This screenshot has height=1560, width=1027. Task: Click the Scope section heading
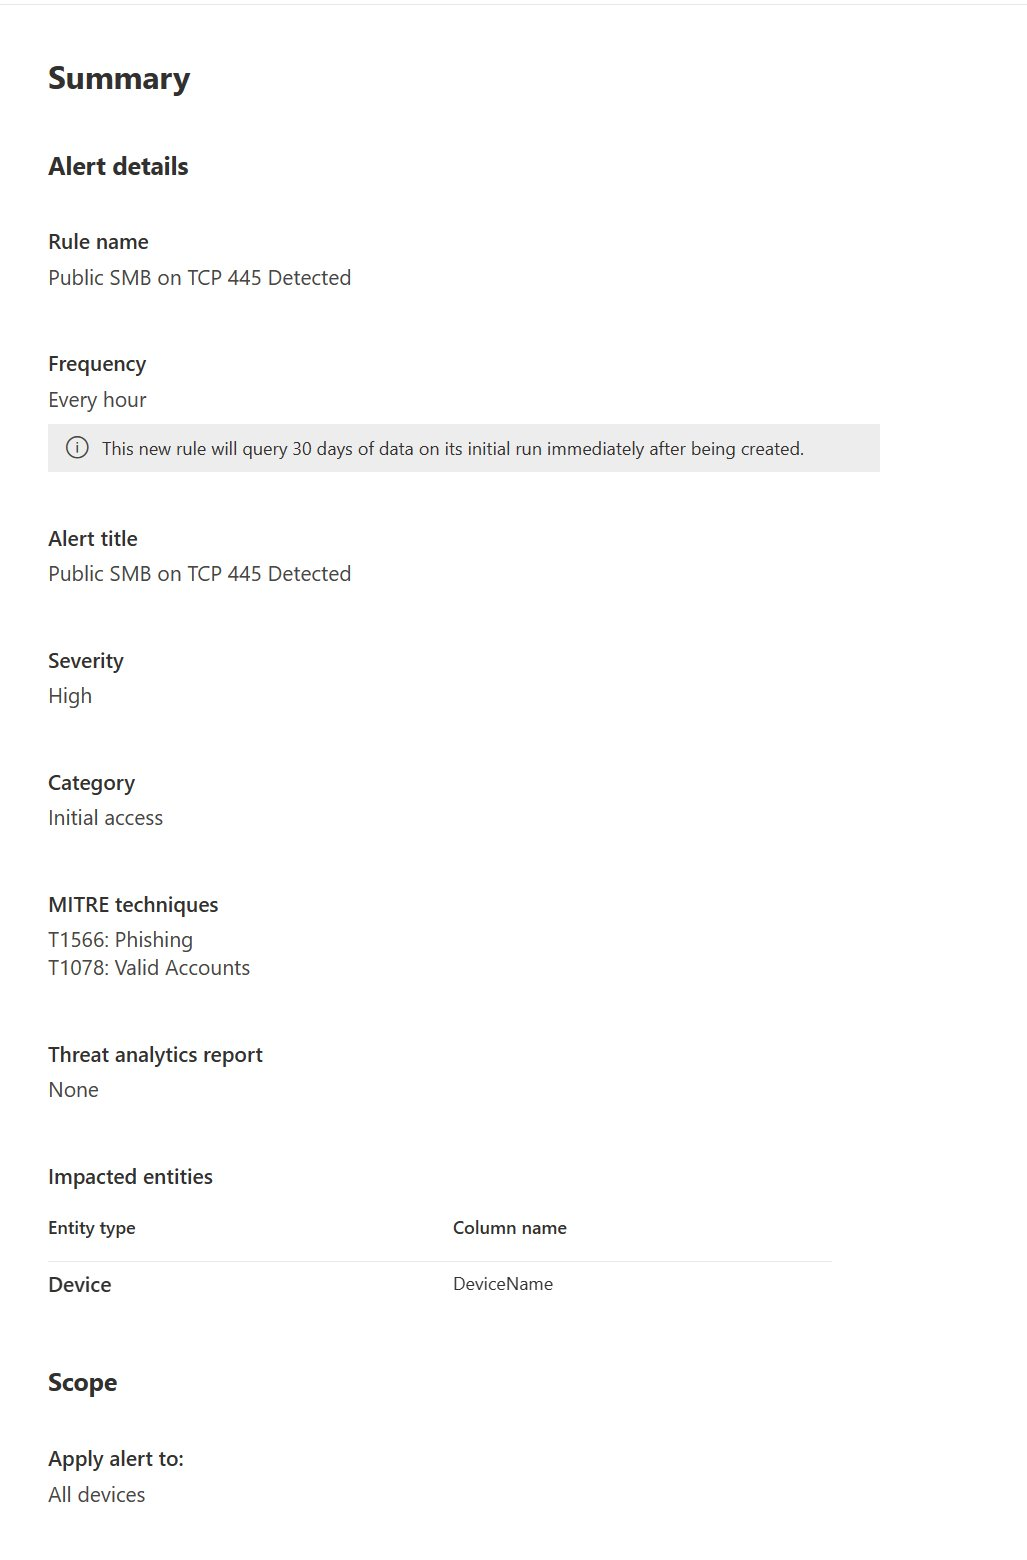coord(82,1383)
